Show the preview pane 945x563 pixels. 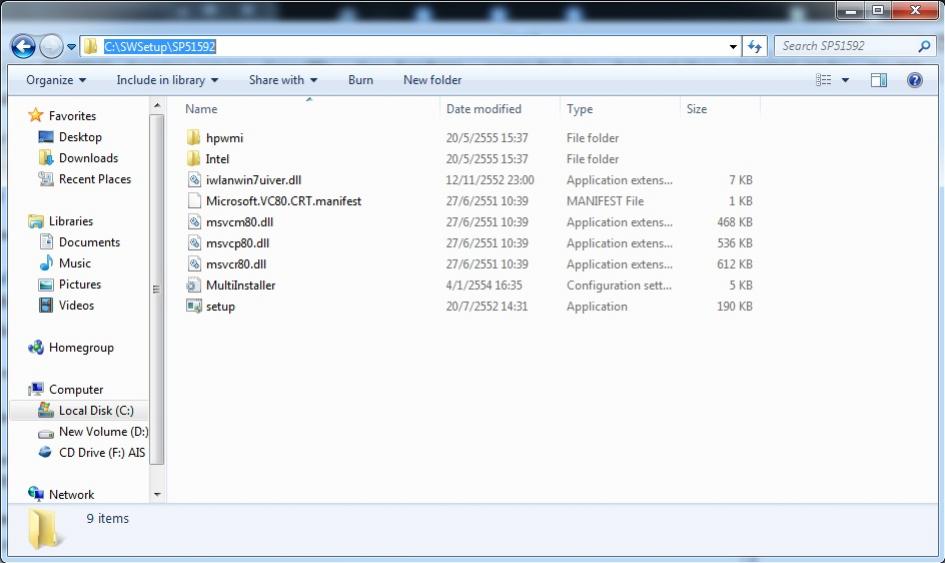(879, 80)
